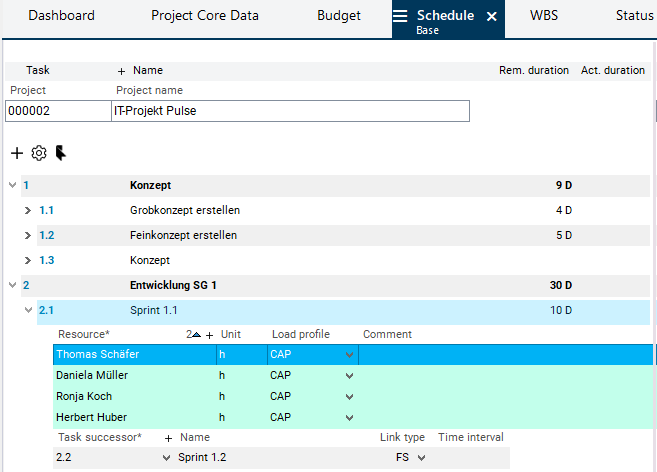This screenshot has height=472, width=657.
Task: Go to the Project Core Data tab
Action: point(204,16)
